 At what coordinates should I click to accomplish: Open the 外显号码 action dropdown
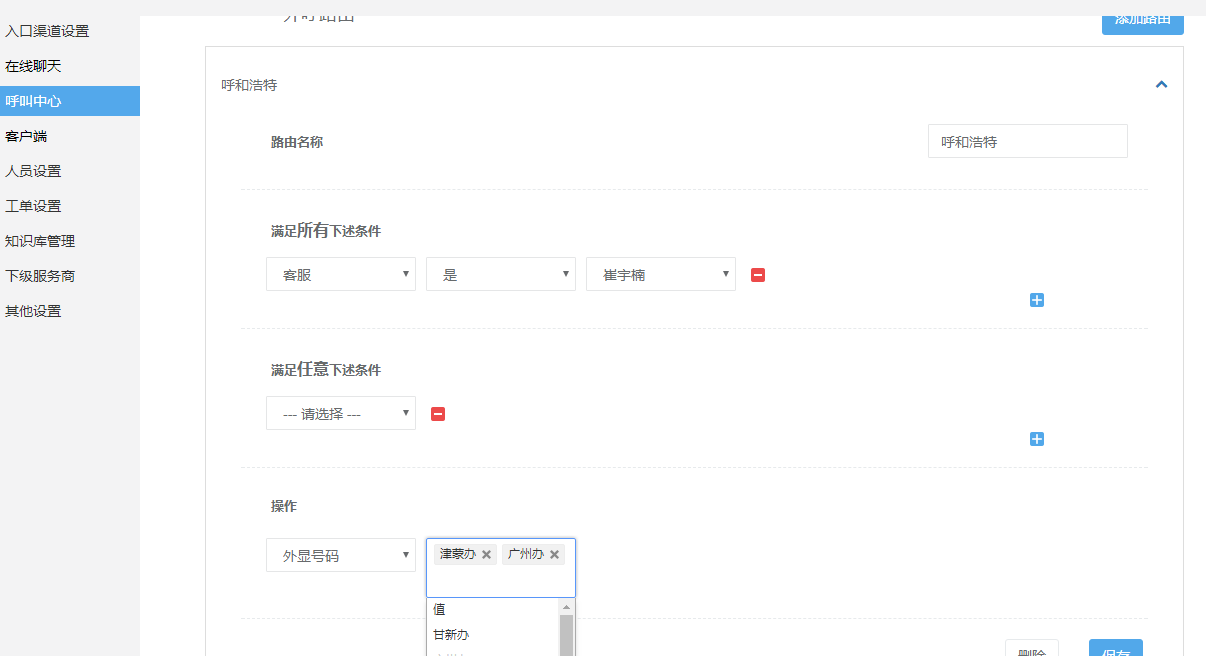[x=341, y=555]
